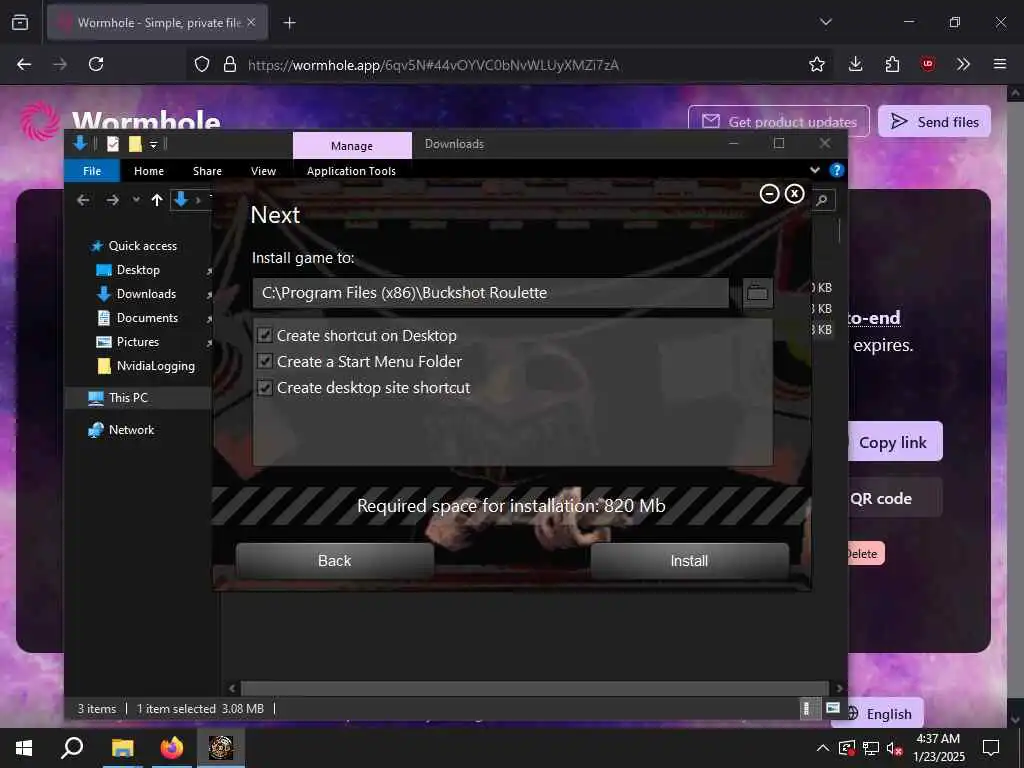The width and height of the screenshot is (1024, 768).
Task: Click the Explorer horizontal scrollbar
Action: (x=535, y=688)
